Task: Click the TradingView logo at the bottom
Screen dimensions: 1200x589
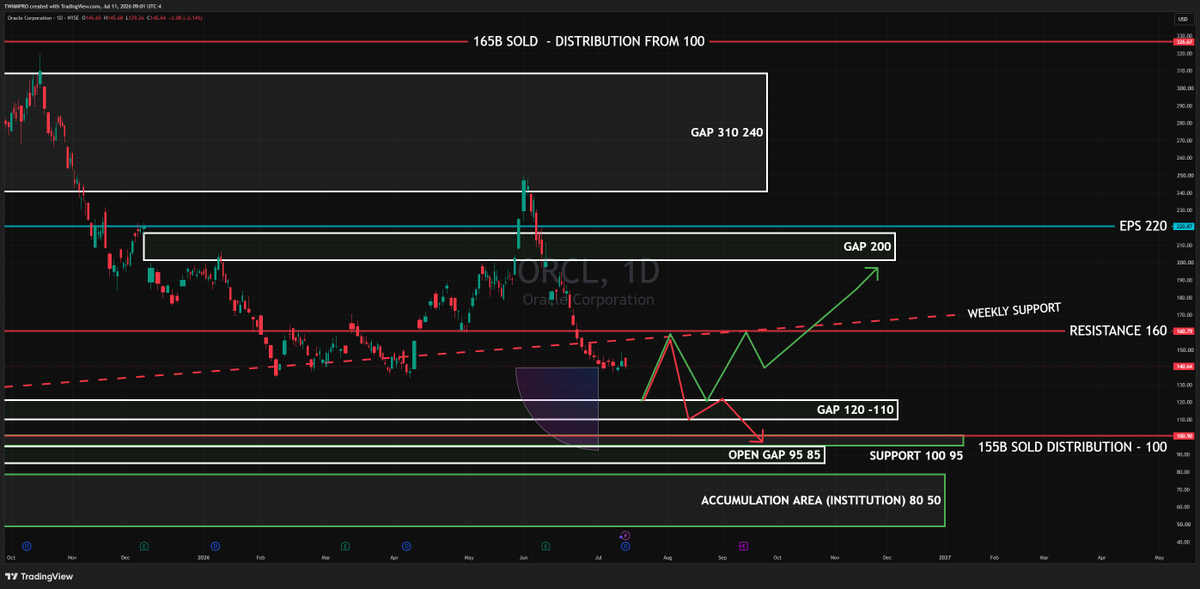Action: (x=40, y=577)
